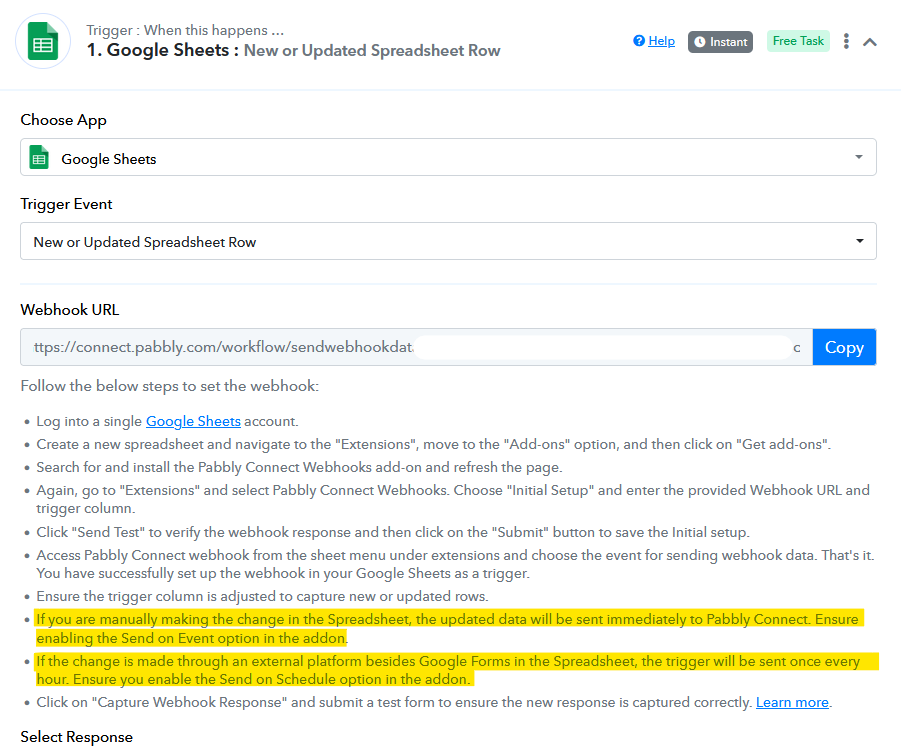Copy the webhook URL
The width and height of the screenshot is (901, 747).
coord(844,347)
